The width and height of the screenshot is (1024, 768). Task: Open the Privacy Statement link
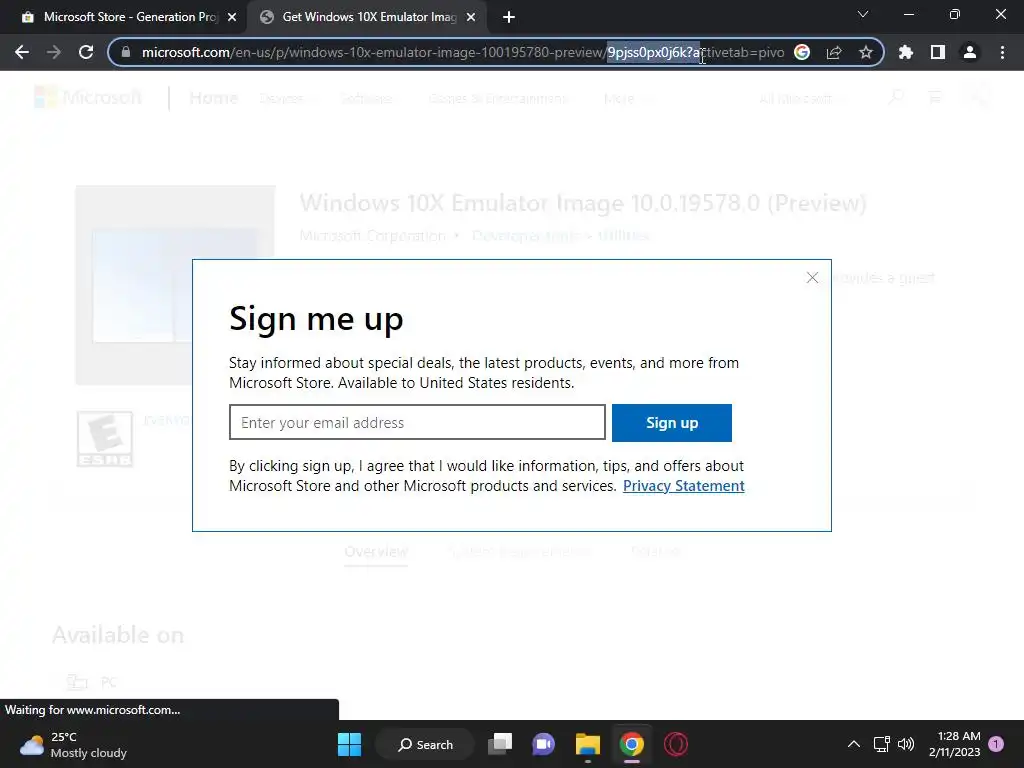pyautogui.click(x=683, y=486)
